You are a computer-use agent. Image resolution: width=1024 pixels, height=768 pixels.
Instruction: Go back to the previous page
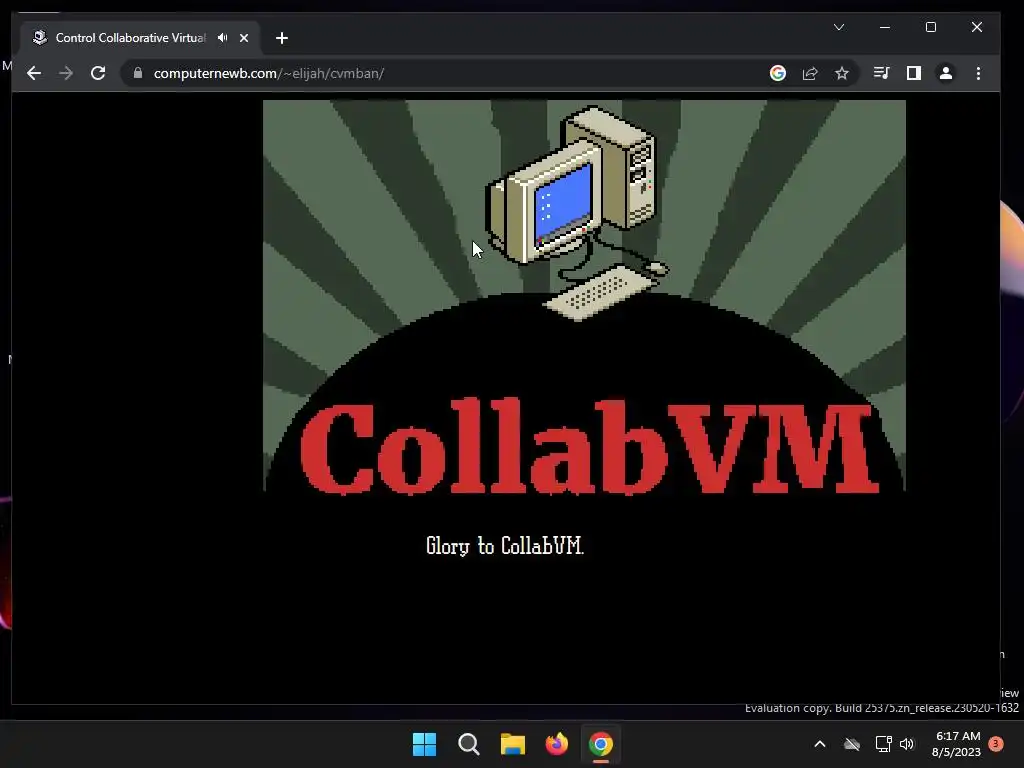[x=34, y=73]
